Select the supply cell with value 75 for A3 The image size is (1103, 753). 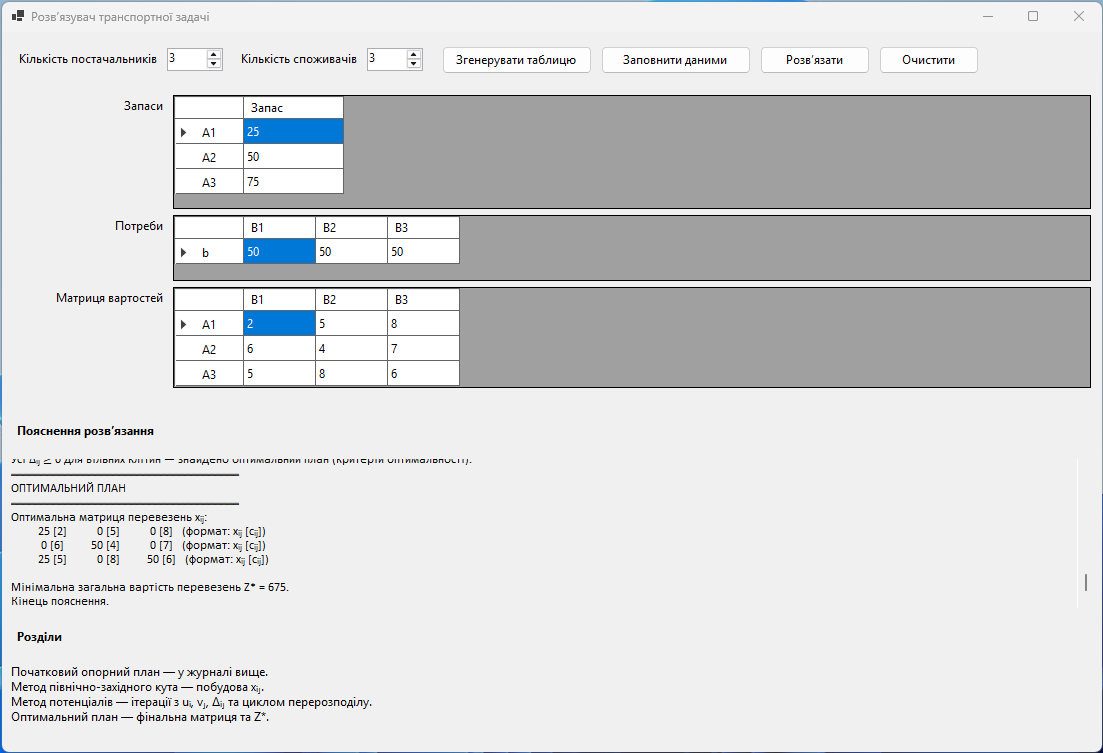[x=293, y=182]
